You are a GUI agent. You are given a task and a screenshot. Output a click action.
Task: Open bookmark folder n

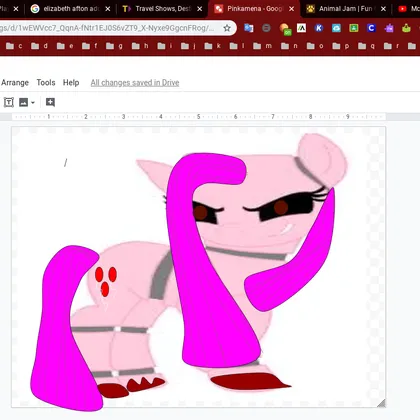point(289,46)
